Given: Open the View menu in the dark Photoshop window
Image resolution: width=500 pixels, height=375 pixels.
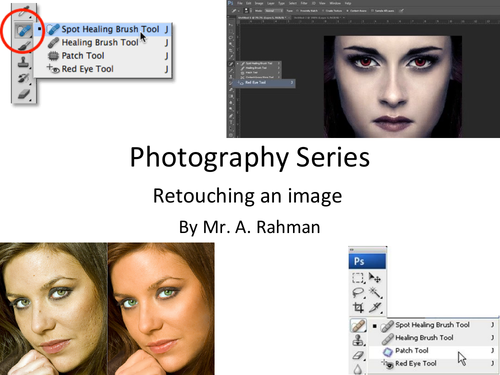Looking at the screenshot, I should pyautogui.click(x=322, y=3).
